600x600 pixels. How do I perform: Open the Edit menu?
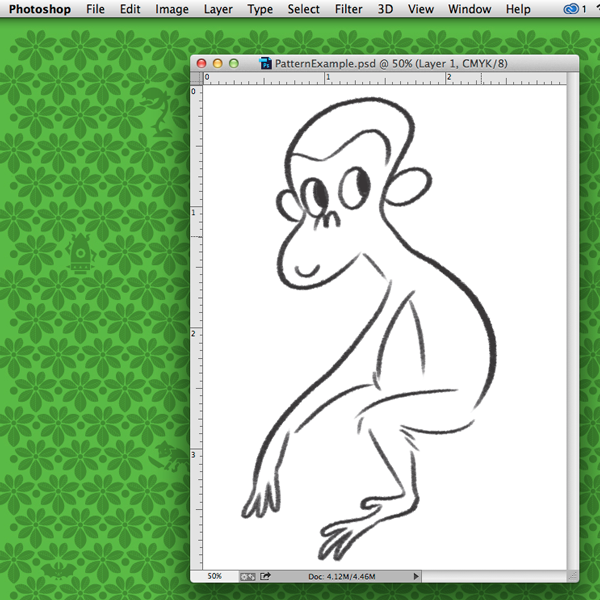(130, 9)
